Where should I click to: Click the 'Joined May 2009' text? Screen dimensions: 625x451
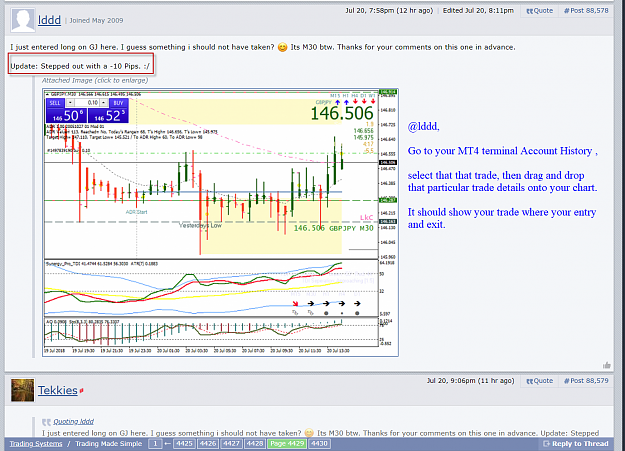(96, 20)
